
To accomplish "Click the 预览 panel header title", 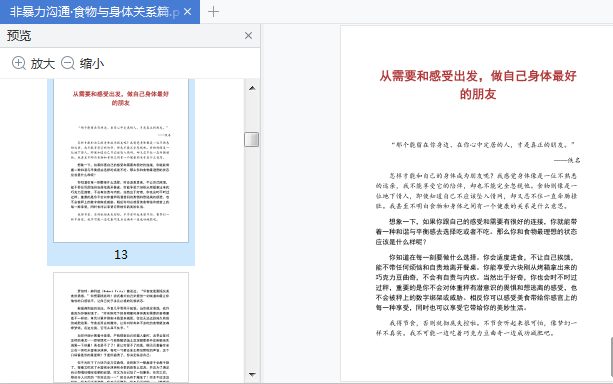I will (x=19, y=36).
